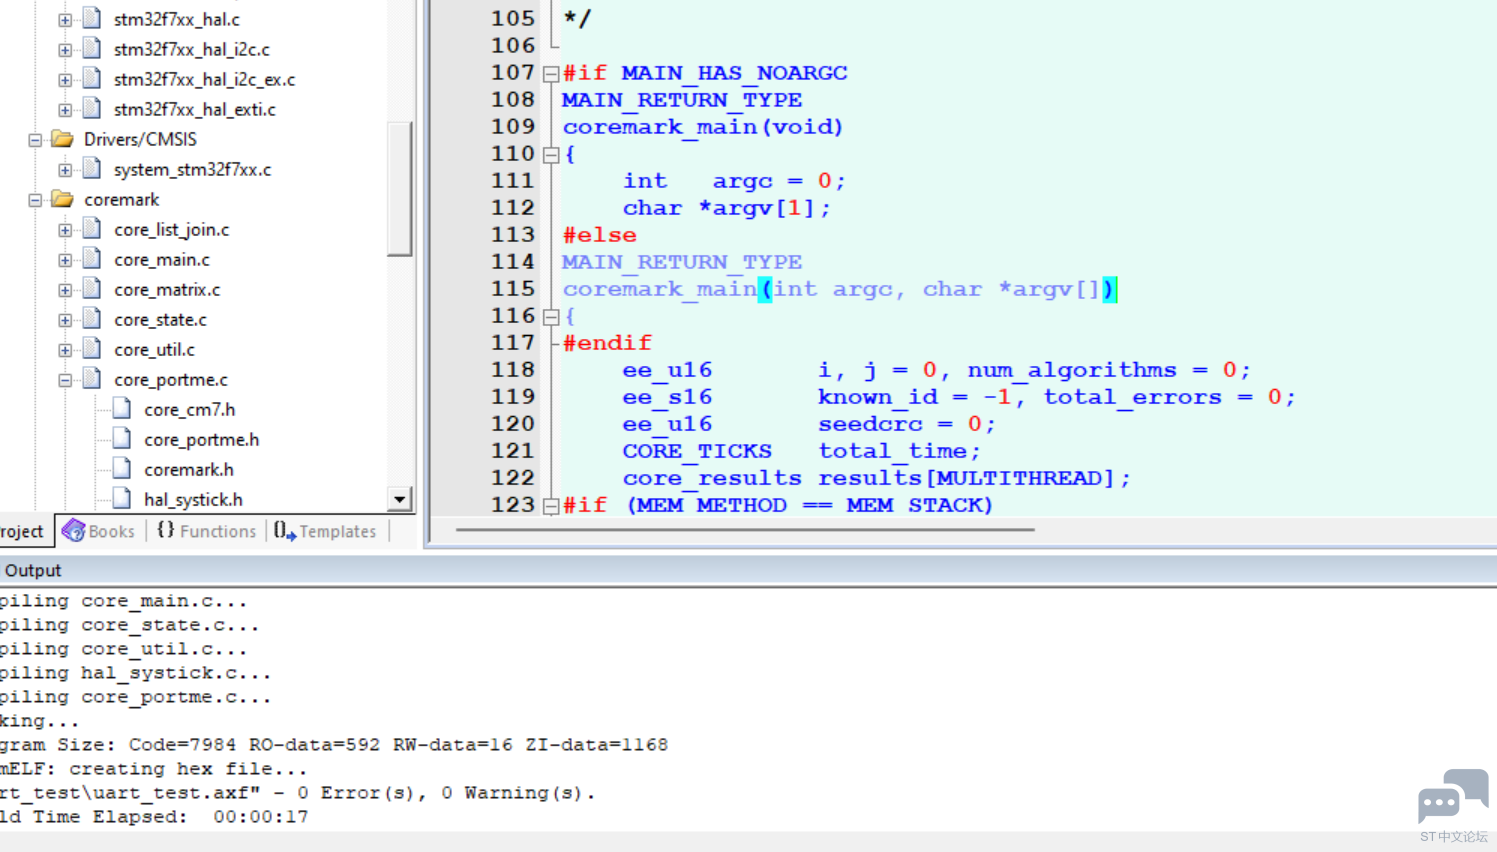Viewport: 1497px width, 852px height.
Task: Collapse the core_portme.c node
Action: click(65, 380)
